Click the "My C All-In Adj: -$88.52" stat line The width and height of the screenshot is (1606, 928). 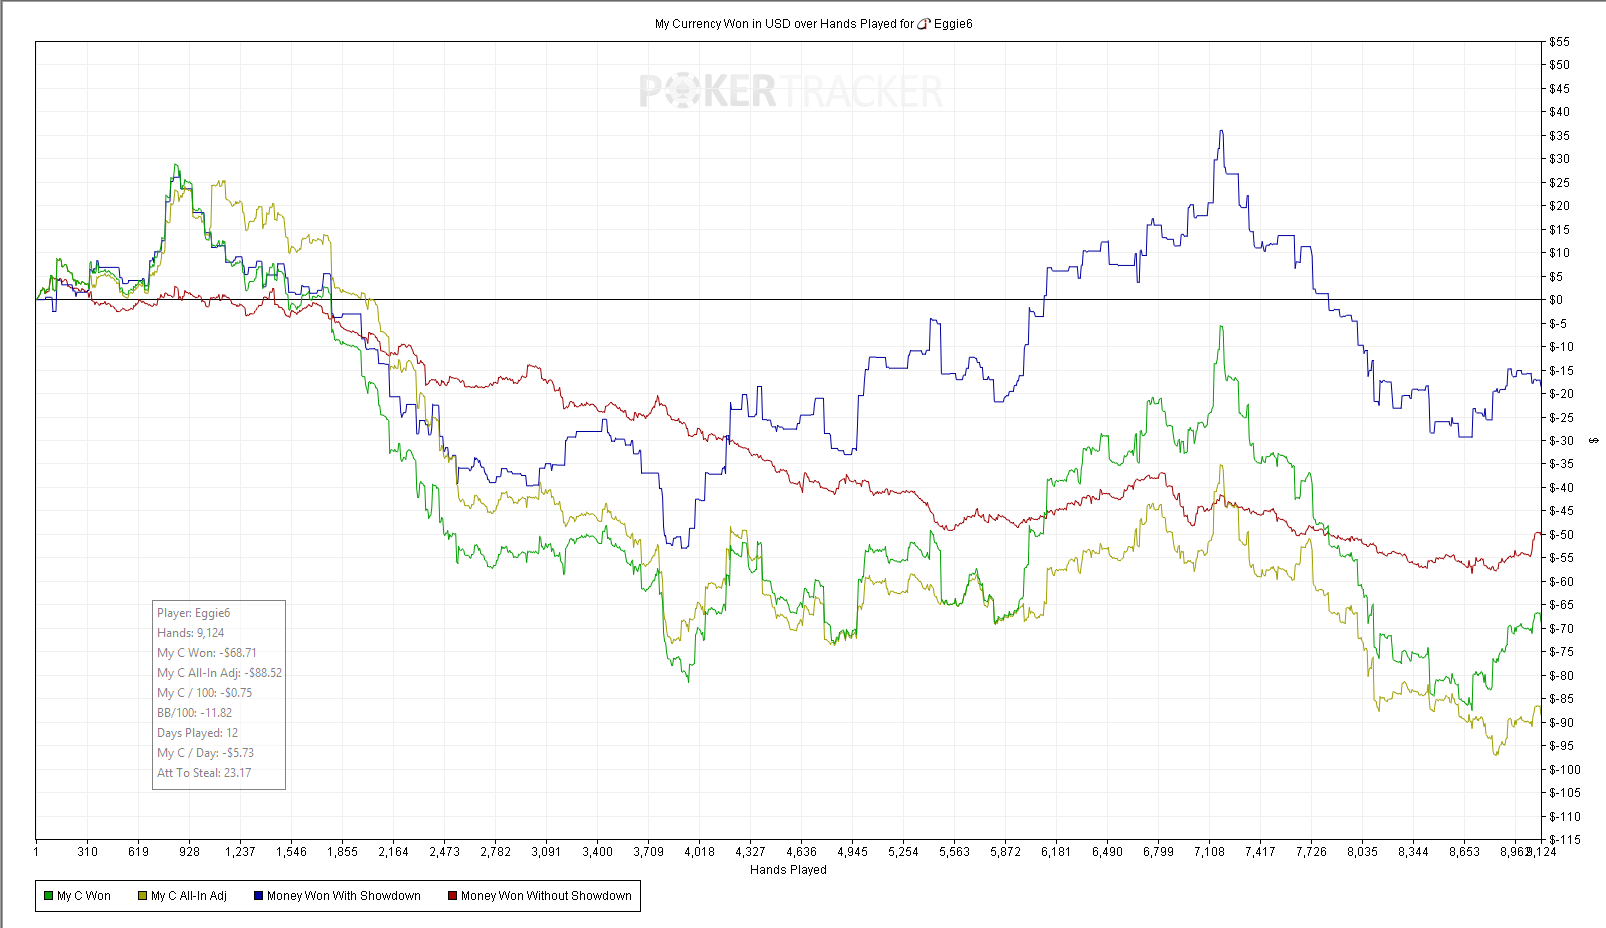click(x=219, y=673)
